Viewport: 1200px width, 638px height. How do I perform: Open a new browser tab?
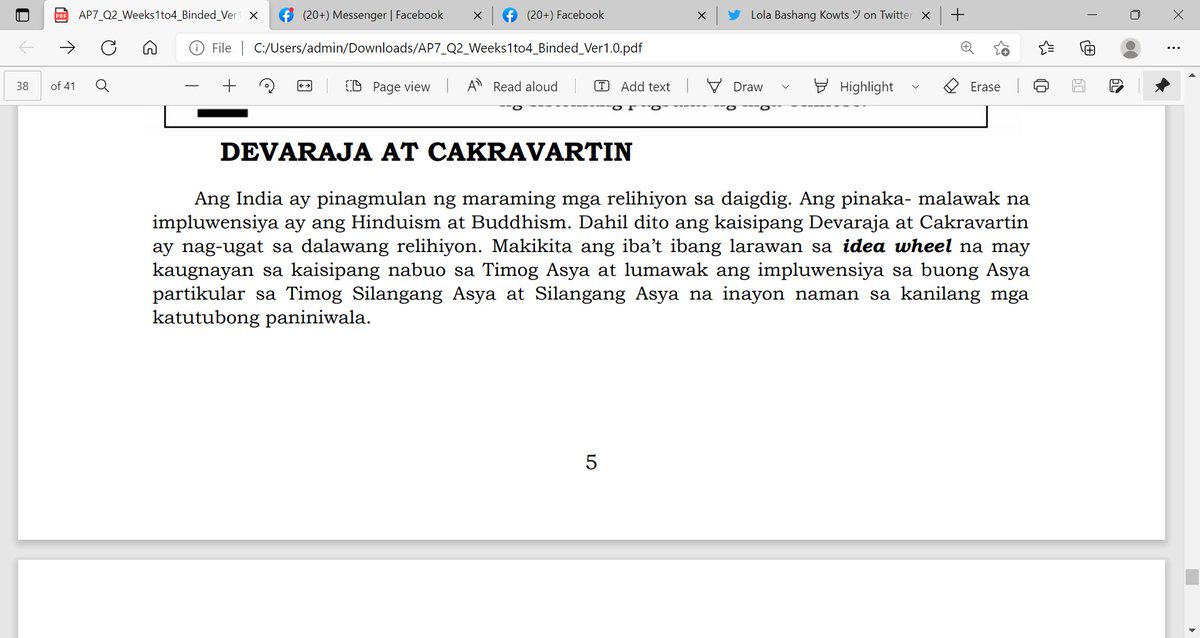pos(958,15)
